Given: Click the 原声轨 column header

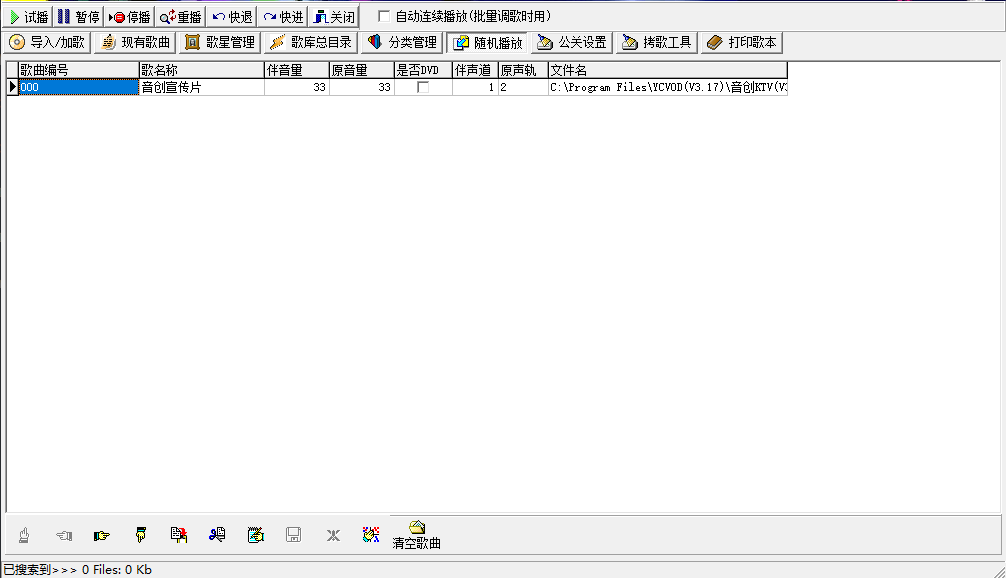Looking at the screenshot, I should coord(524,70).
